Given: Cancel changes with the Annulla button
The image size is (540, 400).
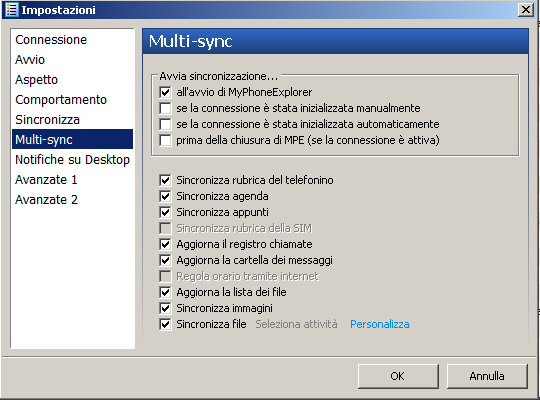Looking at the screenshot, I should tap(487, 376).
